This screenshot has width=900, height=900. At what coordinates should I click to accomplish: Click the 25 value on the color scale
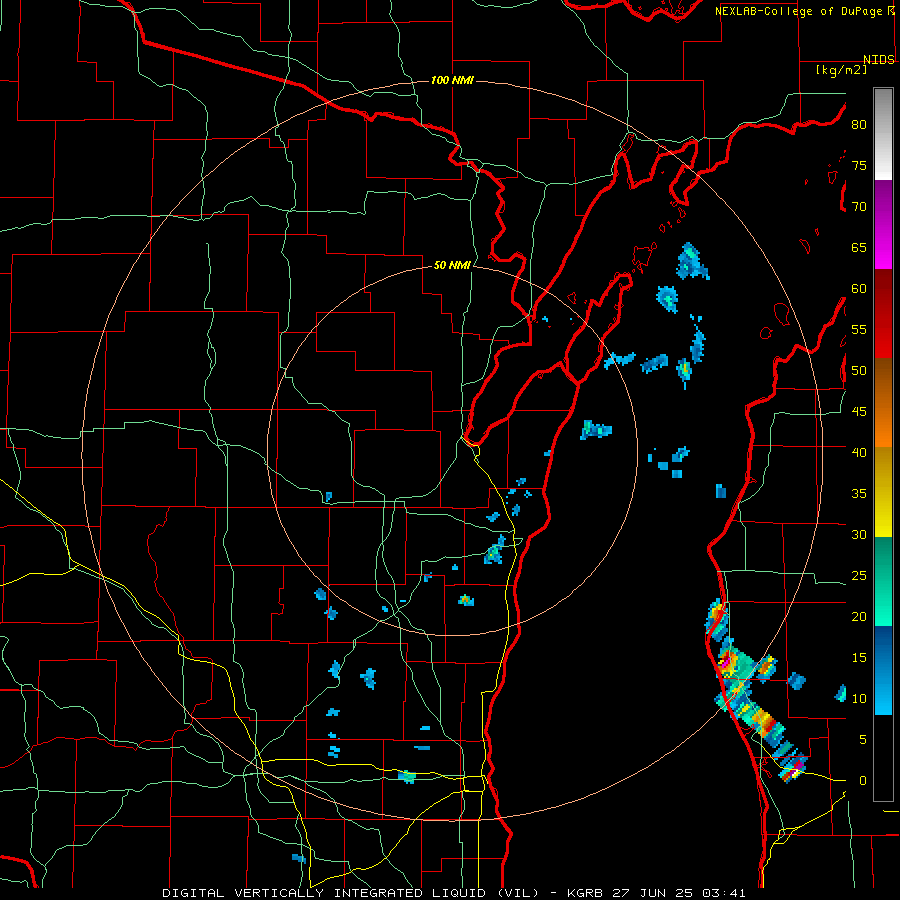point(859,576)
